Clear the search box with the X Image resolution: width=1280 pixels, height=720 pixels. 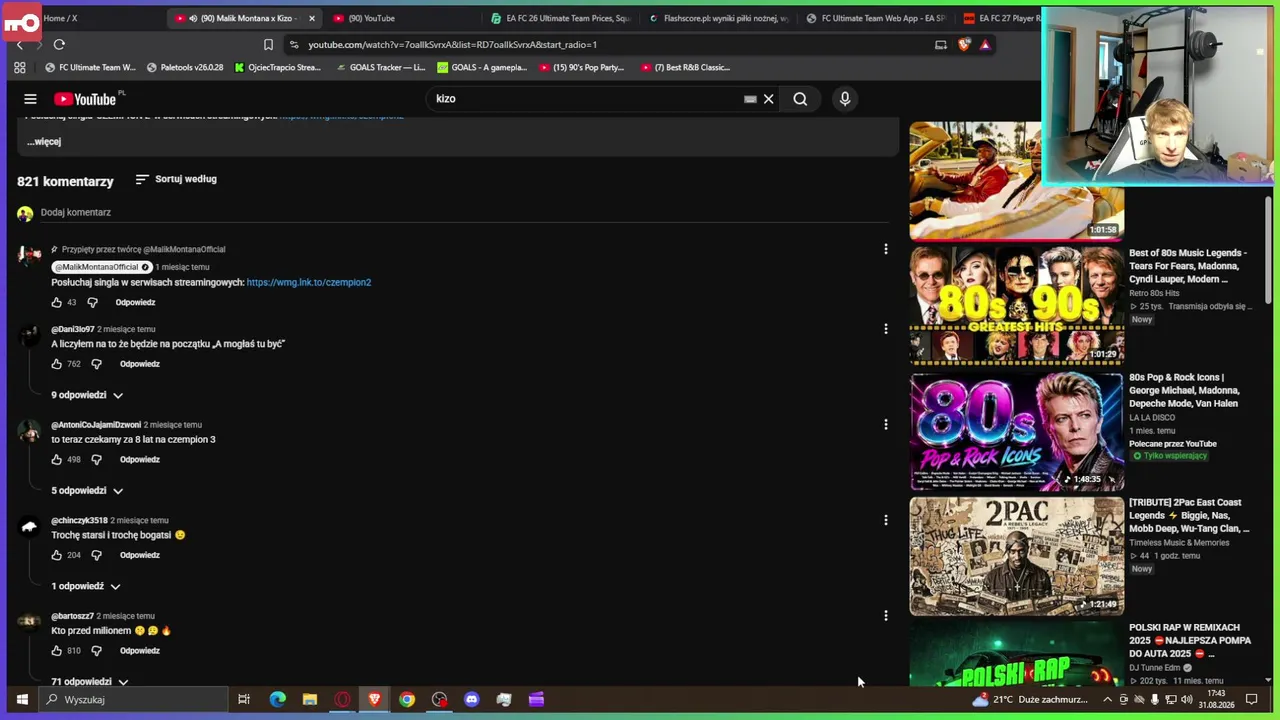(x=768, y=99)
